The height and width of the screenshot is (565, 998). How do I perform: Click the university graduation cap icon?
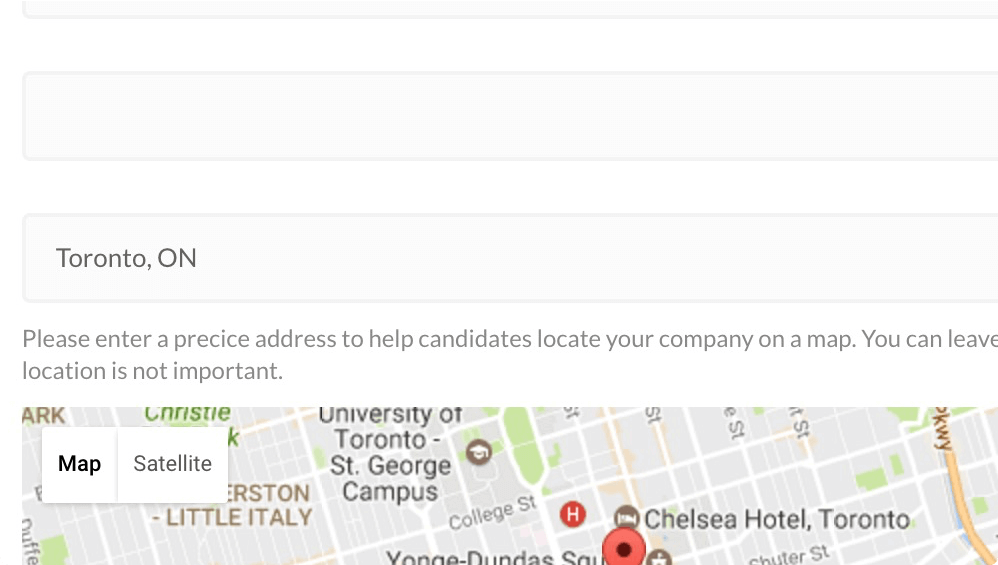tap(479, 452)
